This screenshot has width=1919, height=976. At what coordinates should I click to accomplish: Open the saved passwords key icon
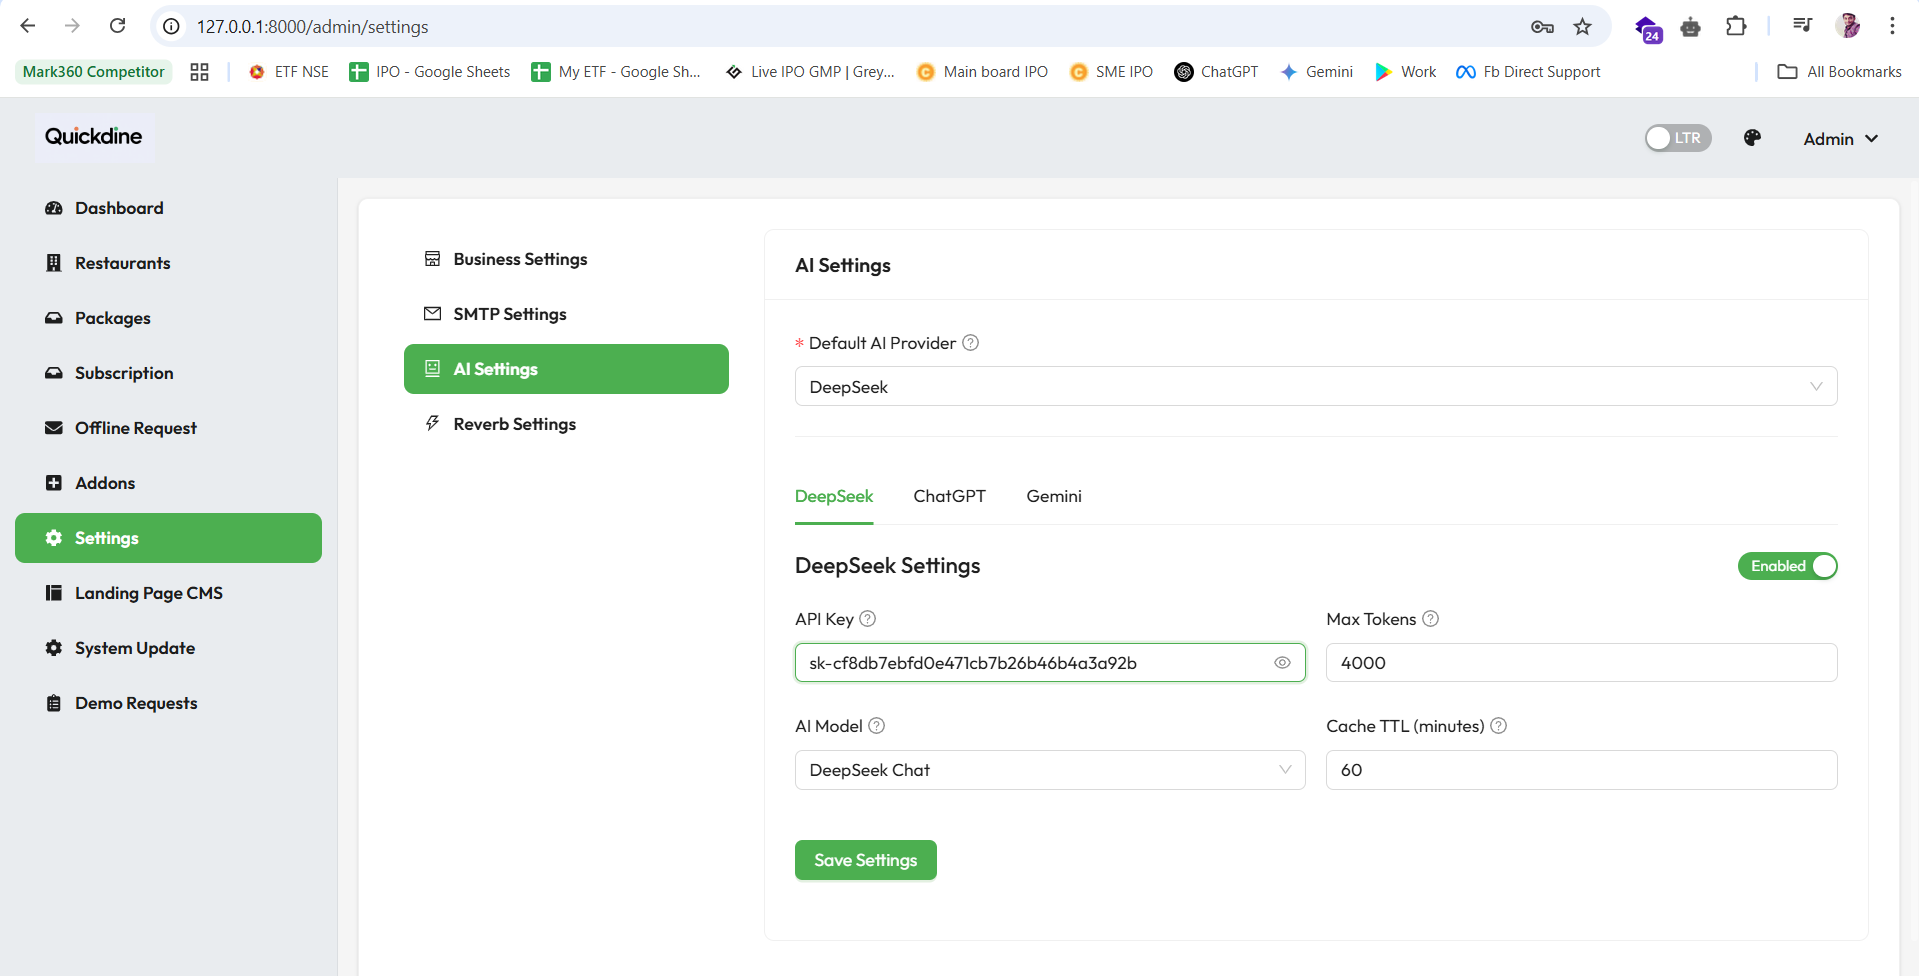[x=1542, y=27]
